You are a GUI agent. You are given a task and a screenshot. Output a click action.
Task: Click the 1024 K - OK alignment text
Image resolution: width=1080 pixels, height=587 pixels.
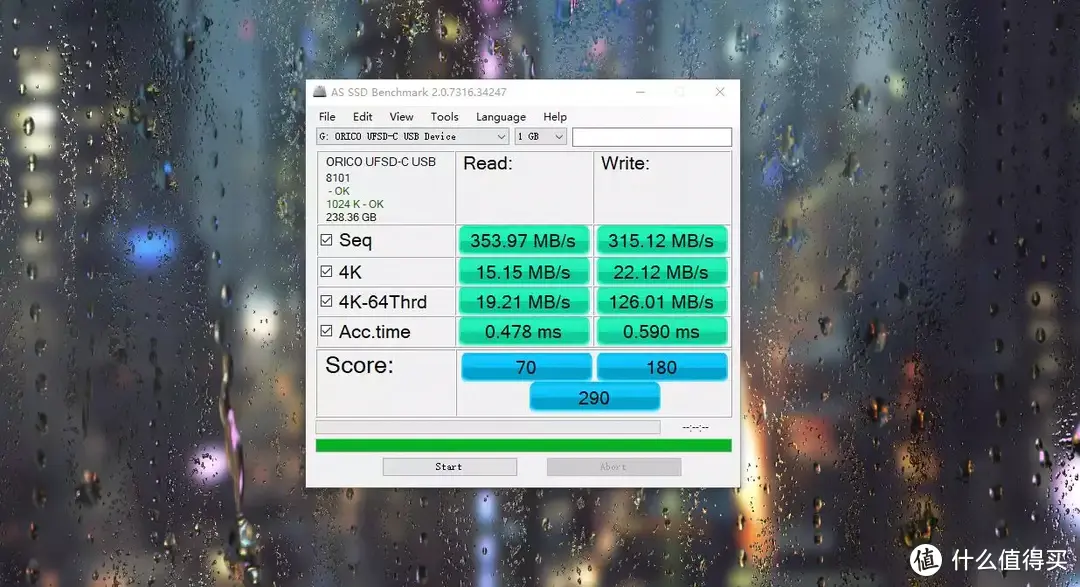tap(355, 204)
